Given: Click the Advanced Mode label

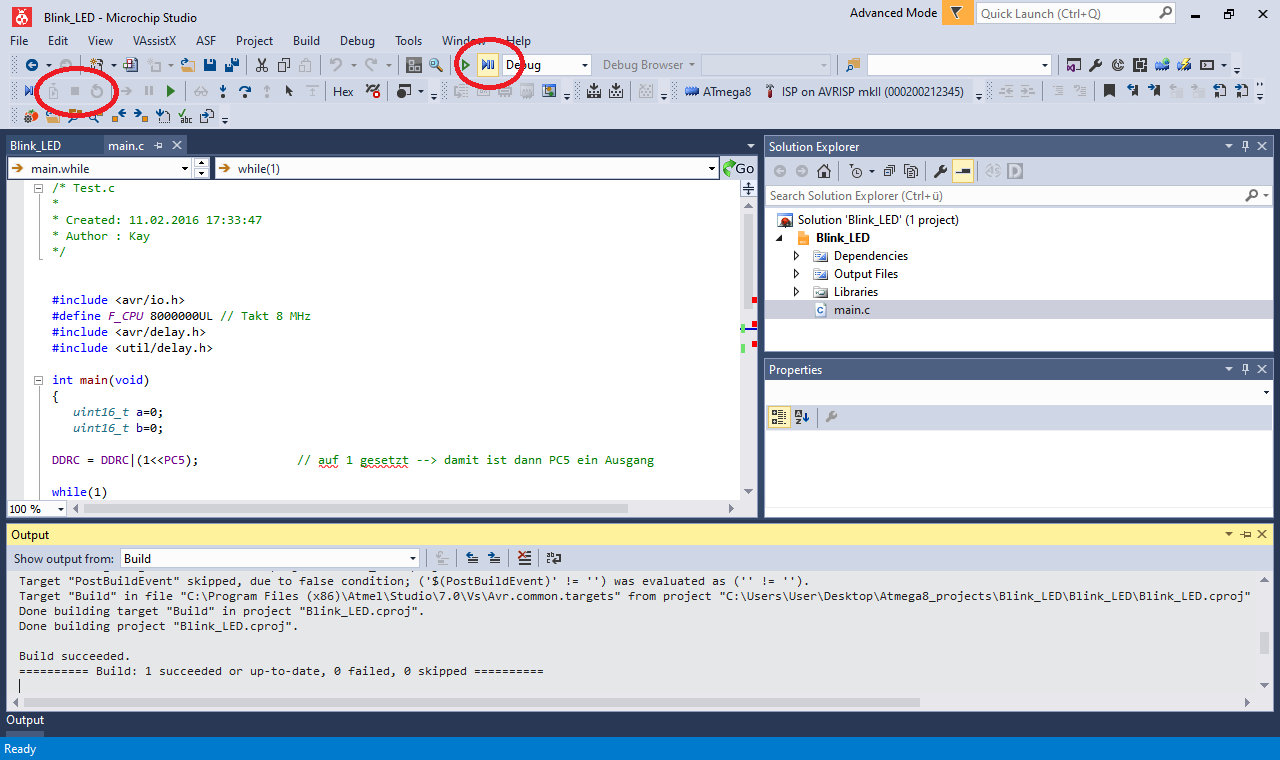Looking at the screenshot, I should click(893, 13).
